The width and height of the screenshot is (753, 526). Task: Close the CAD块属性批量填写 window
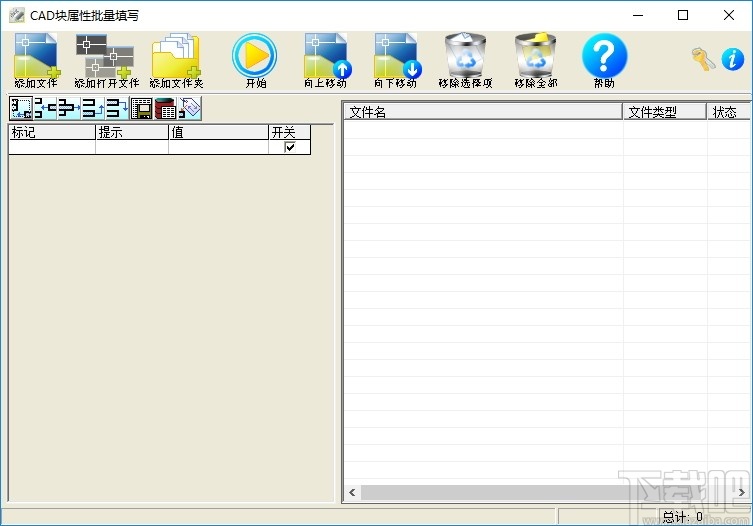(x=729, y=15)
